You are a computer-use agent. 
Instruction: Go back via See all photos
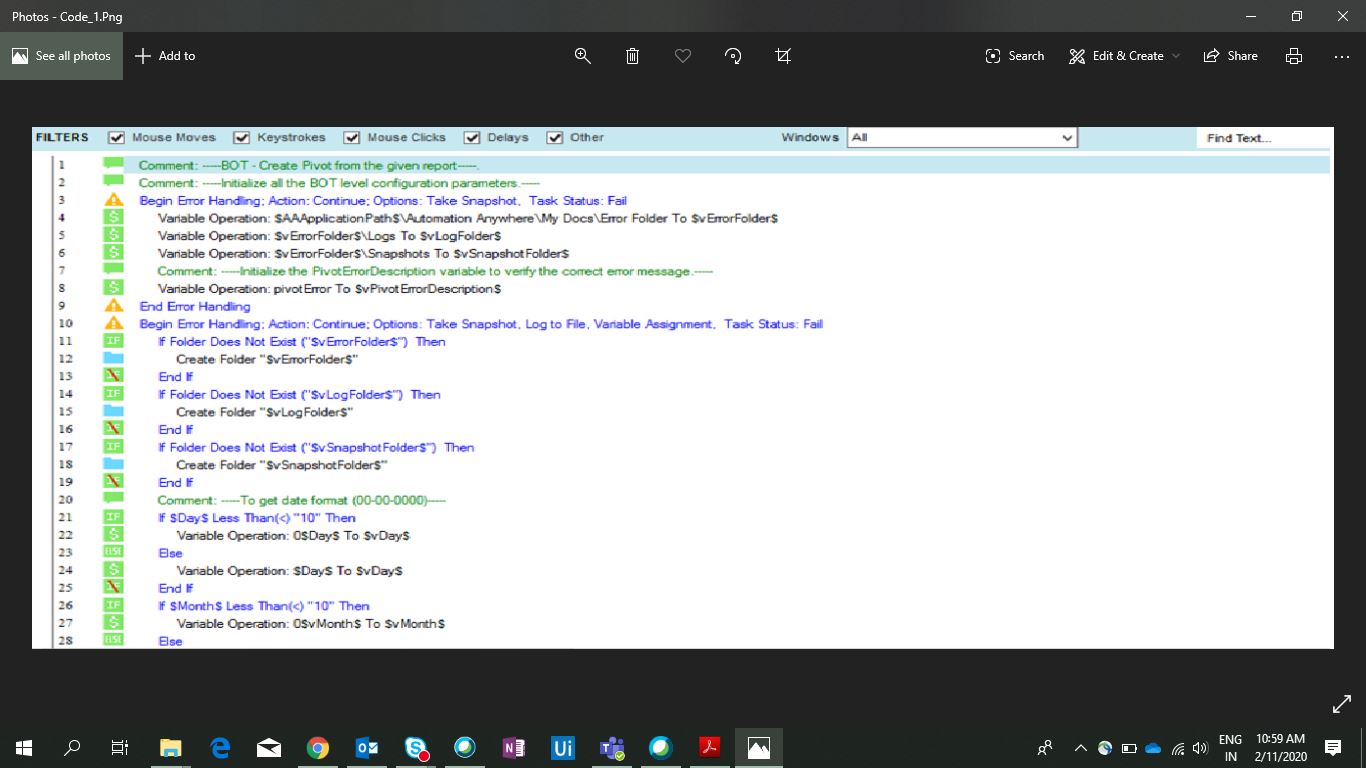pyautogui.click(x=61, y=56)
